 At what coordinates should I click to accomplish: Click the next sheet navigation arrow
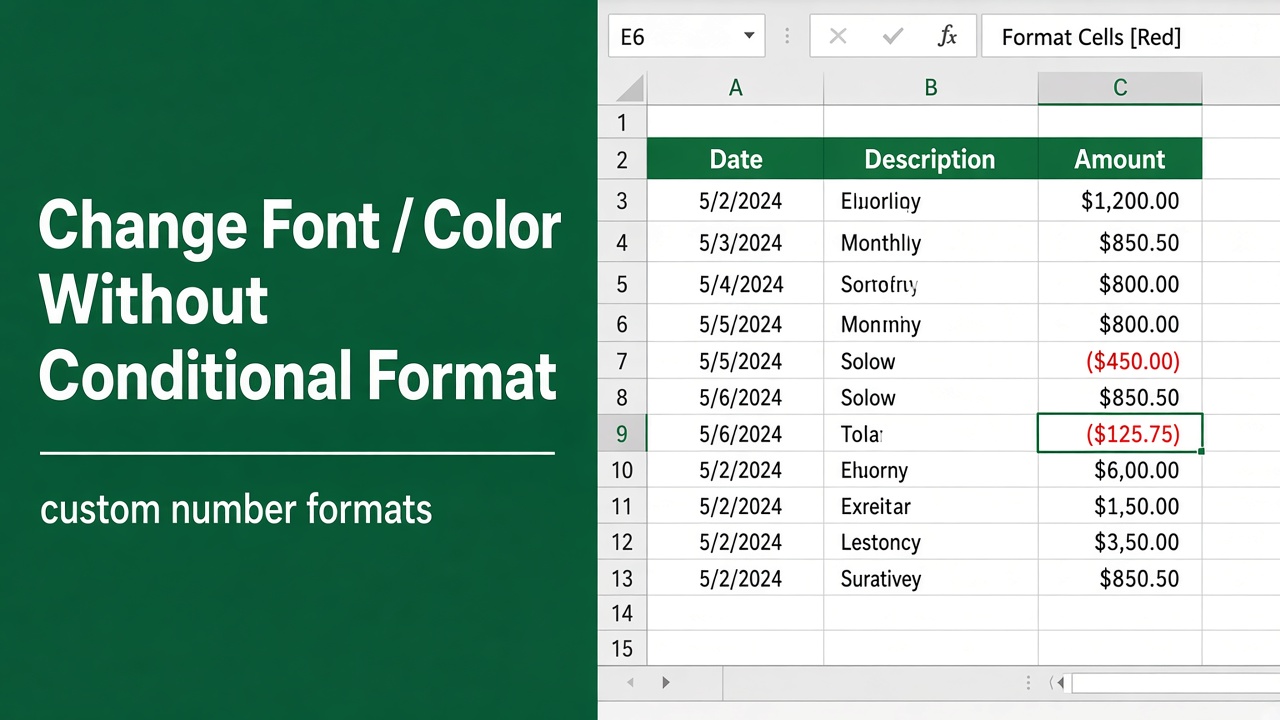point(666,683)
